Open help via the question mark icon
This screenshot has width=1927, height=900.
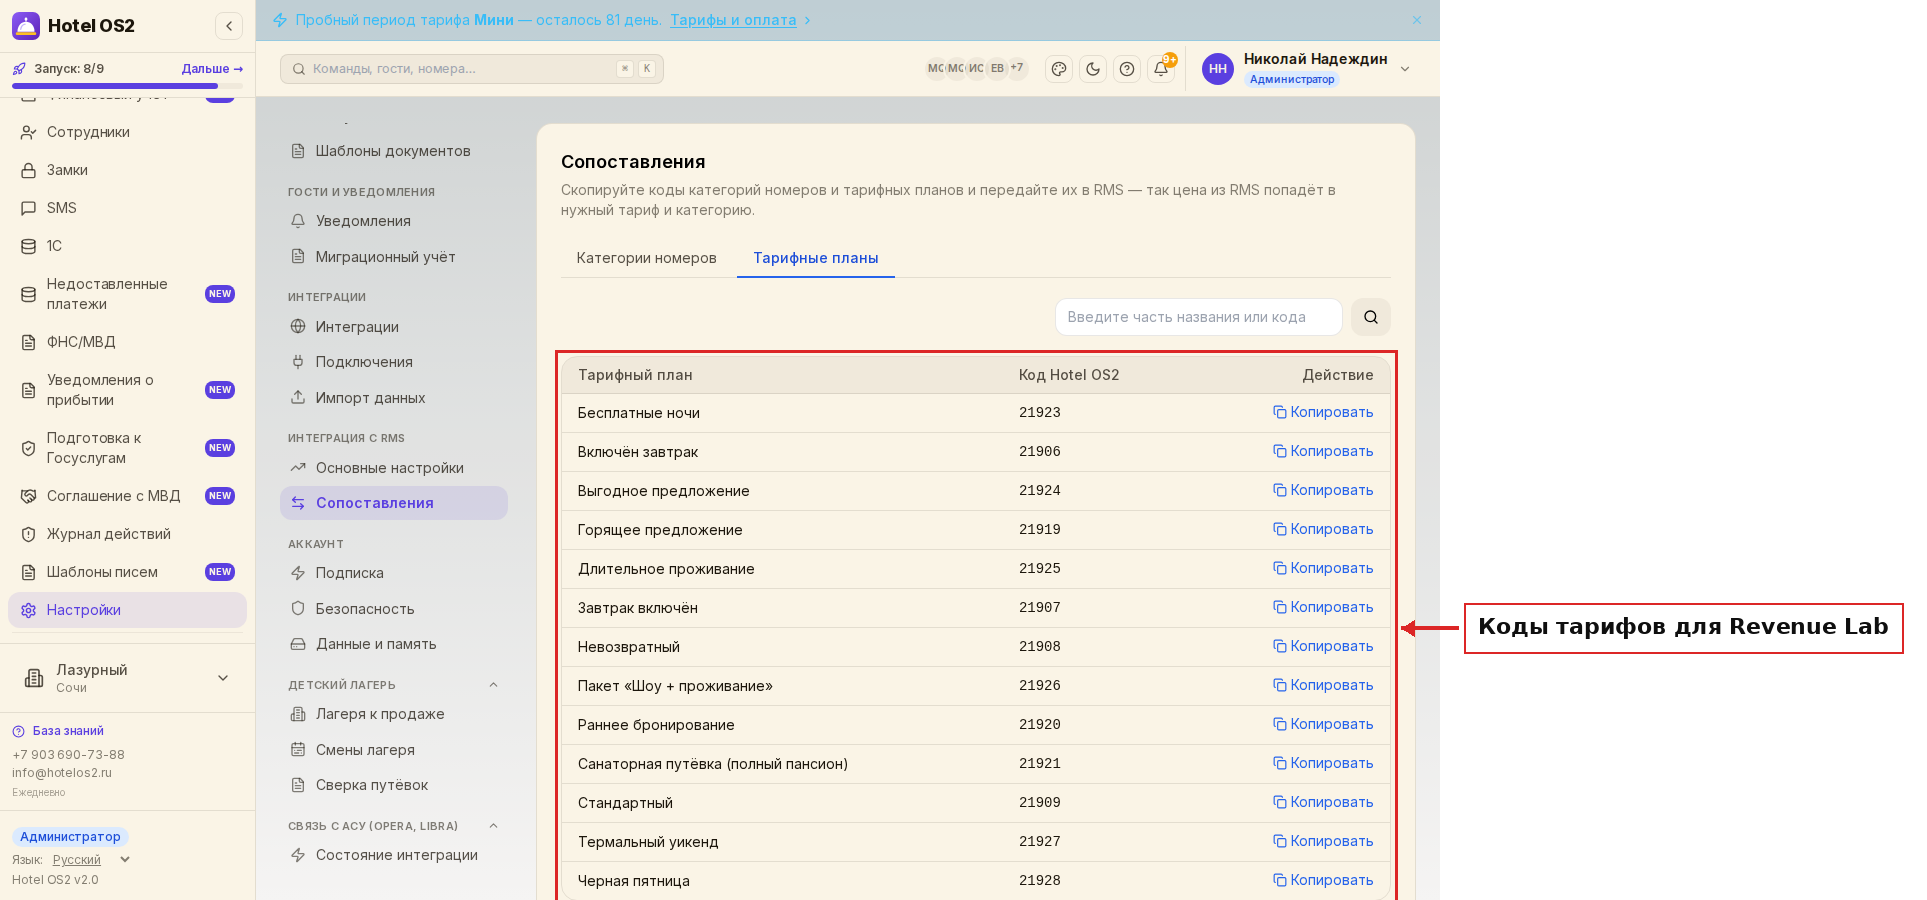(x=1127, y=69)
